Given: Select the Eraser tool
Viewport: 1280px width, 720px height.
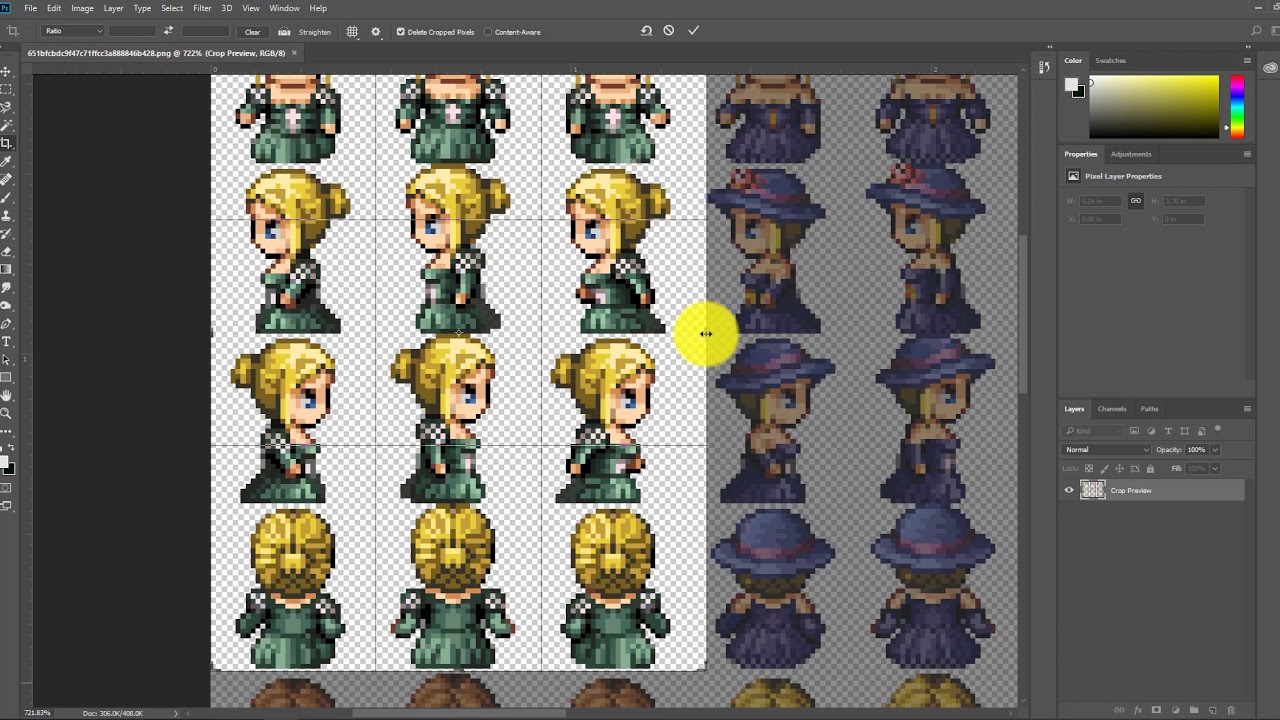Looking at the screenshot, I should pos(6,252).
